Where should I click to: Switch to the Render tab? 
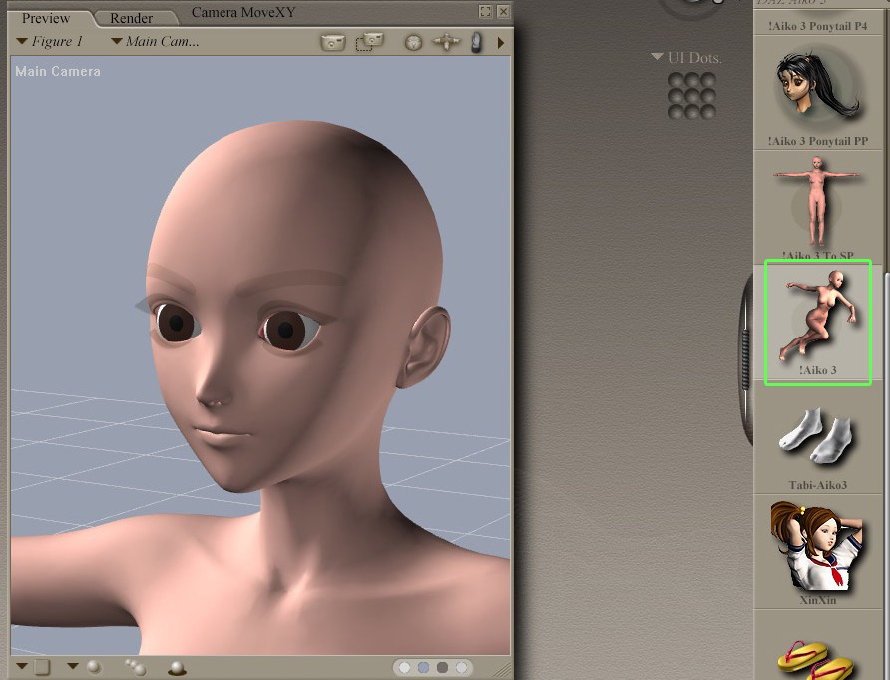coord(131,18)
